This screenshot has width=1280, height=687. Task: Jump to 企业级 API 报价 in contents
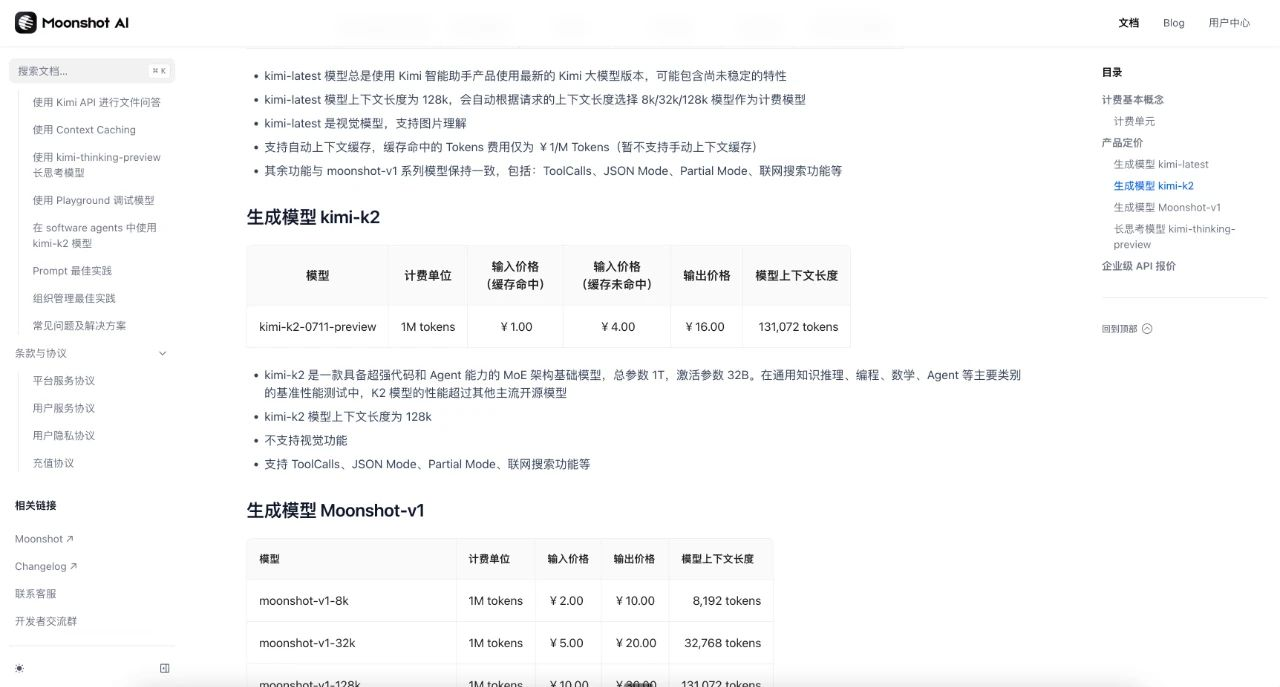[1139, 266]
